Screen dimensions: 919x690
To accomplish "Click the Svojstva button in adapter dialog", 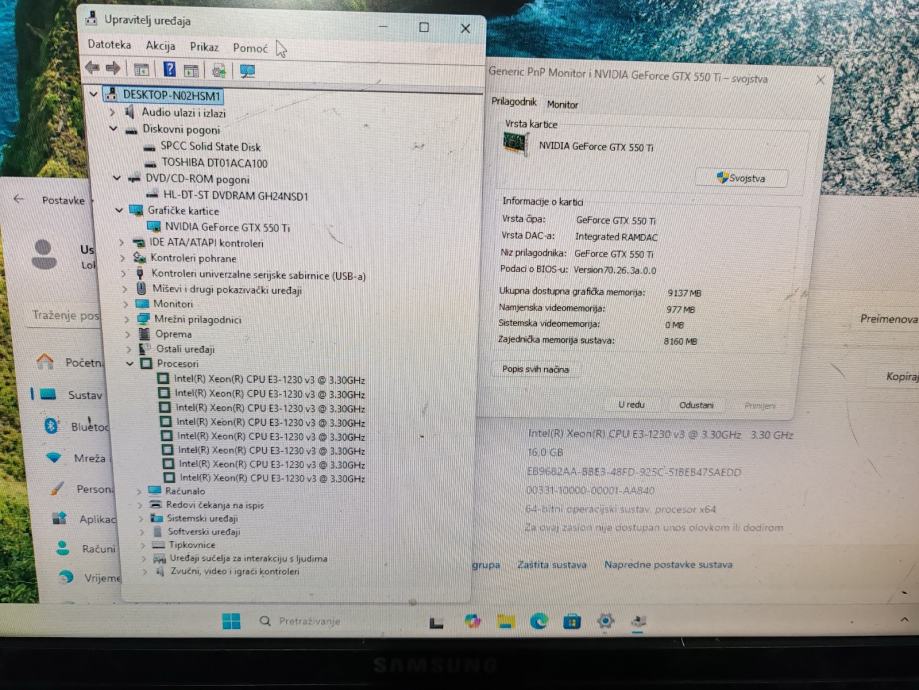I will point(741,178).
